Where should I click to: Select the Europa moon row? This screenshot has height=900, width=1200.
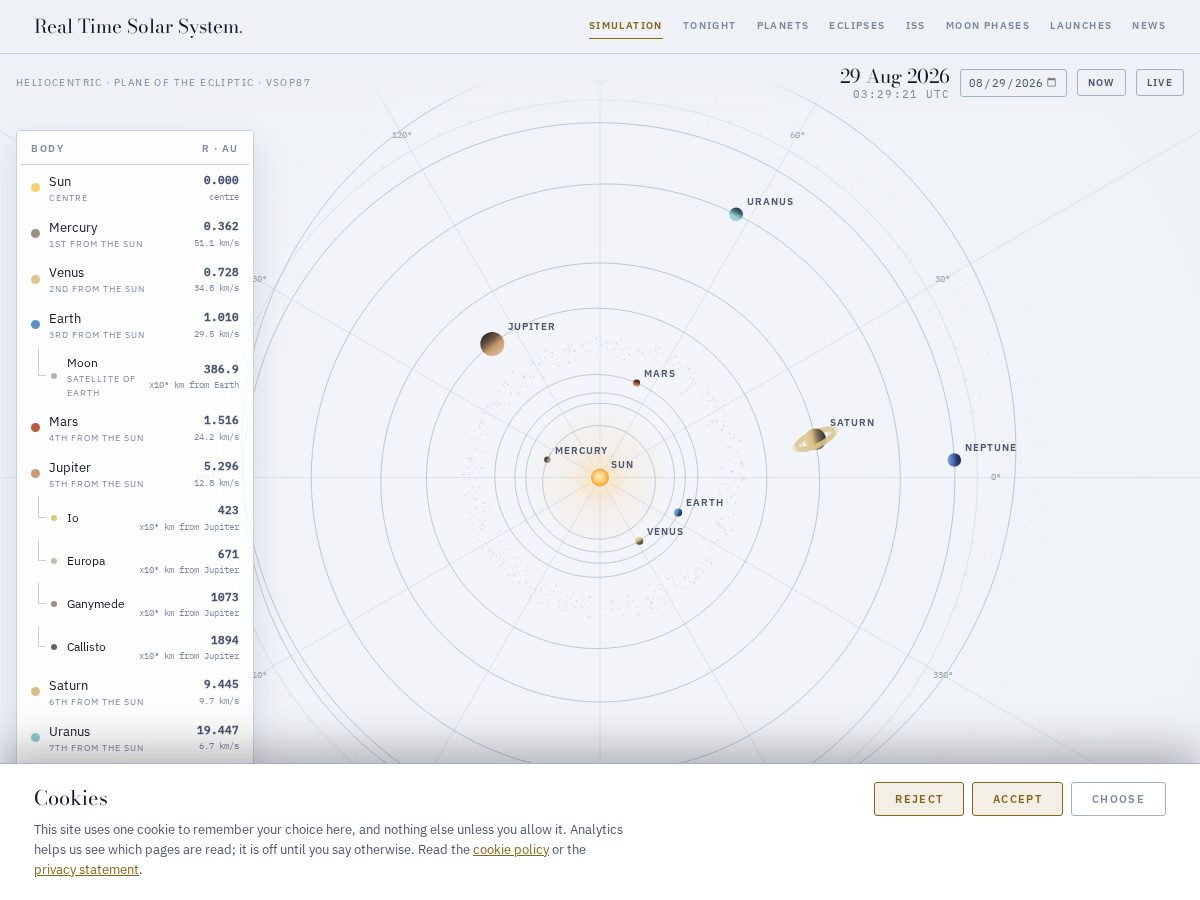coord(135,561)
